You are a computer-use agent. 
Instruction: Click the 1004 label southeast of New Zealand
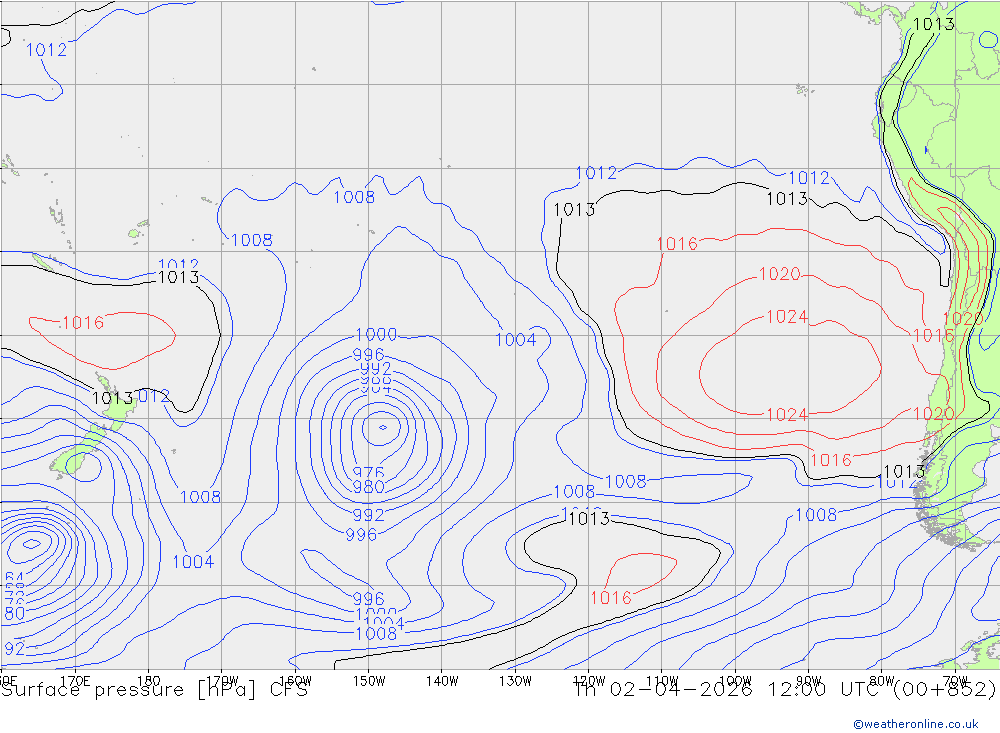(x=193, y=562)
